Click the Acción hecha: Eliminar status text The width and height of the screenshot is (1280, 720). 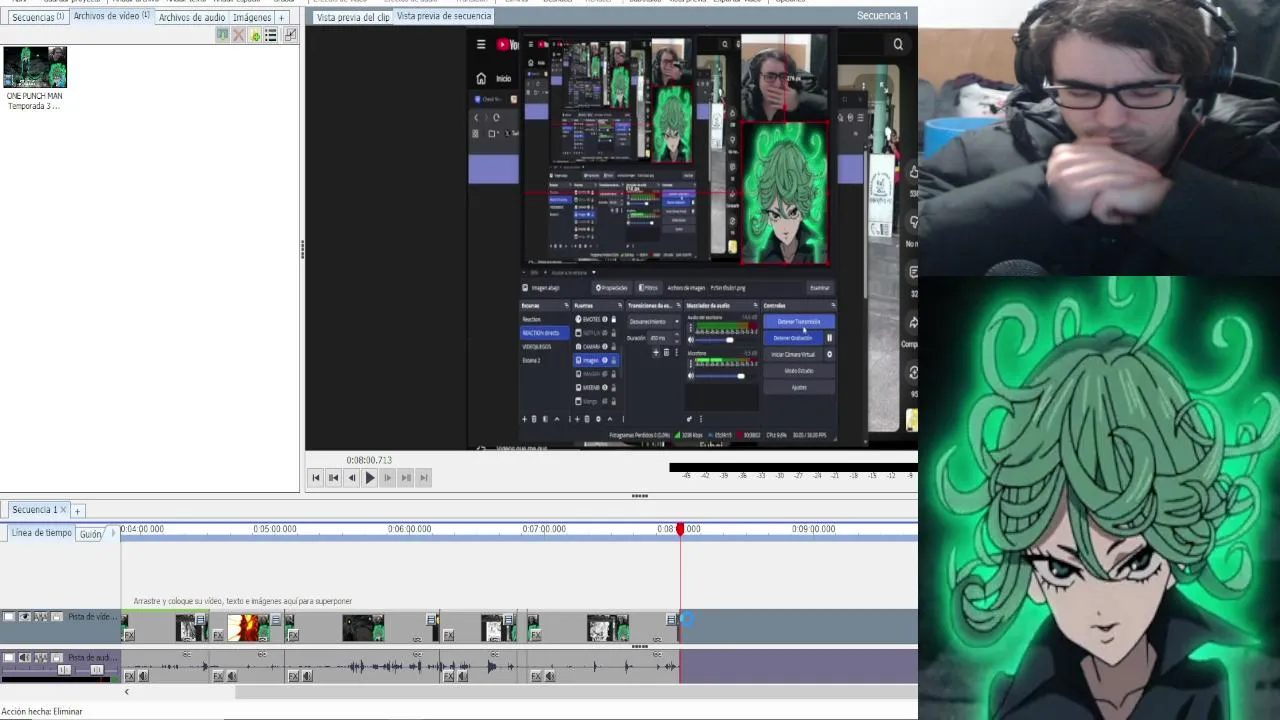42,712
